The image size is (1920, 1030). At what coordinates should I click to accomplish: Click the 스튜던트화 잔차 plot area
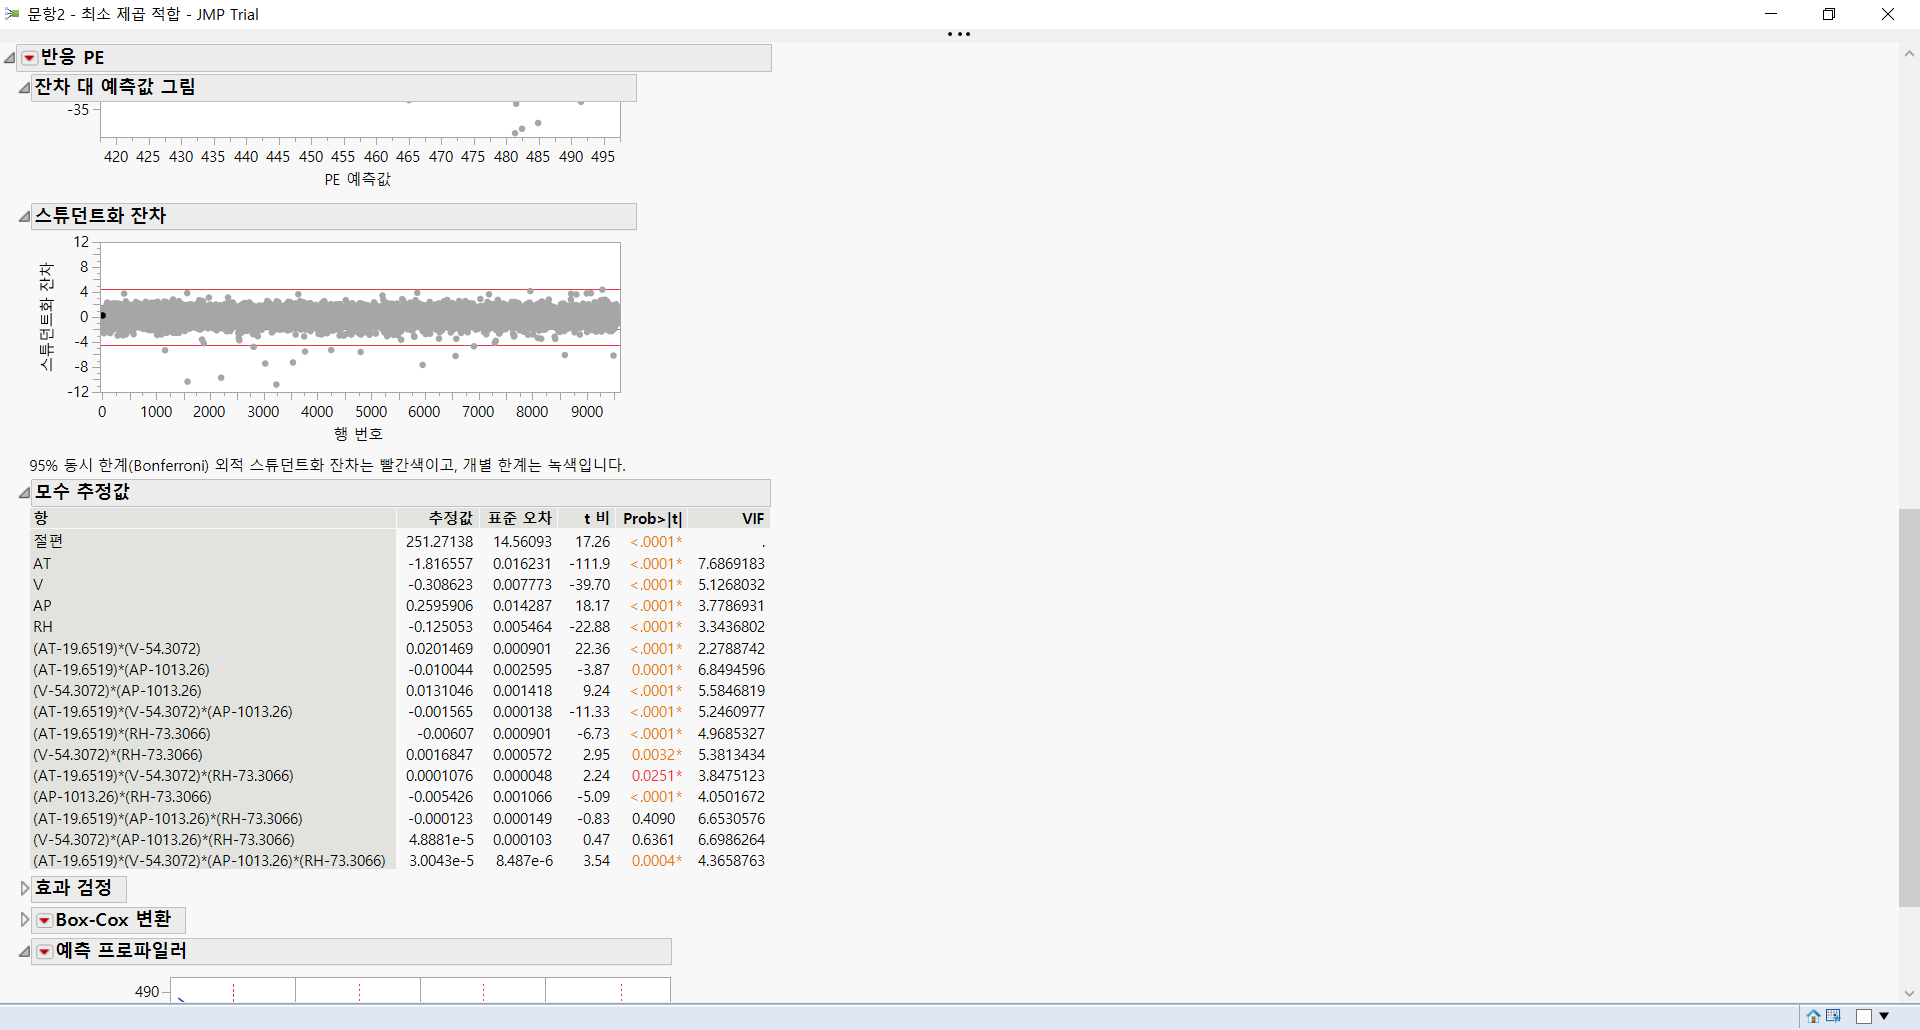pos(361,317)
